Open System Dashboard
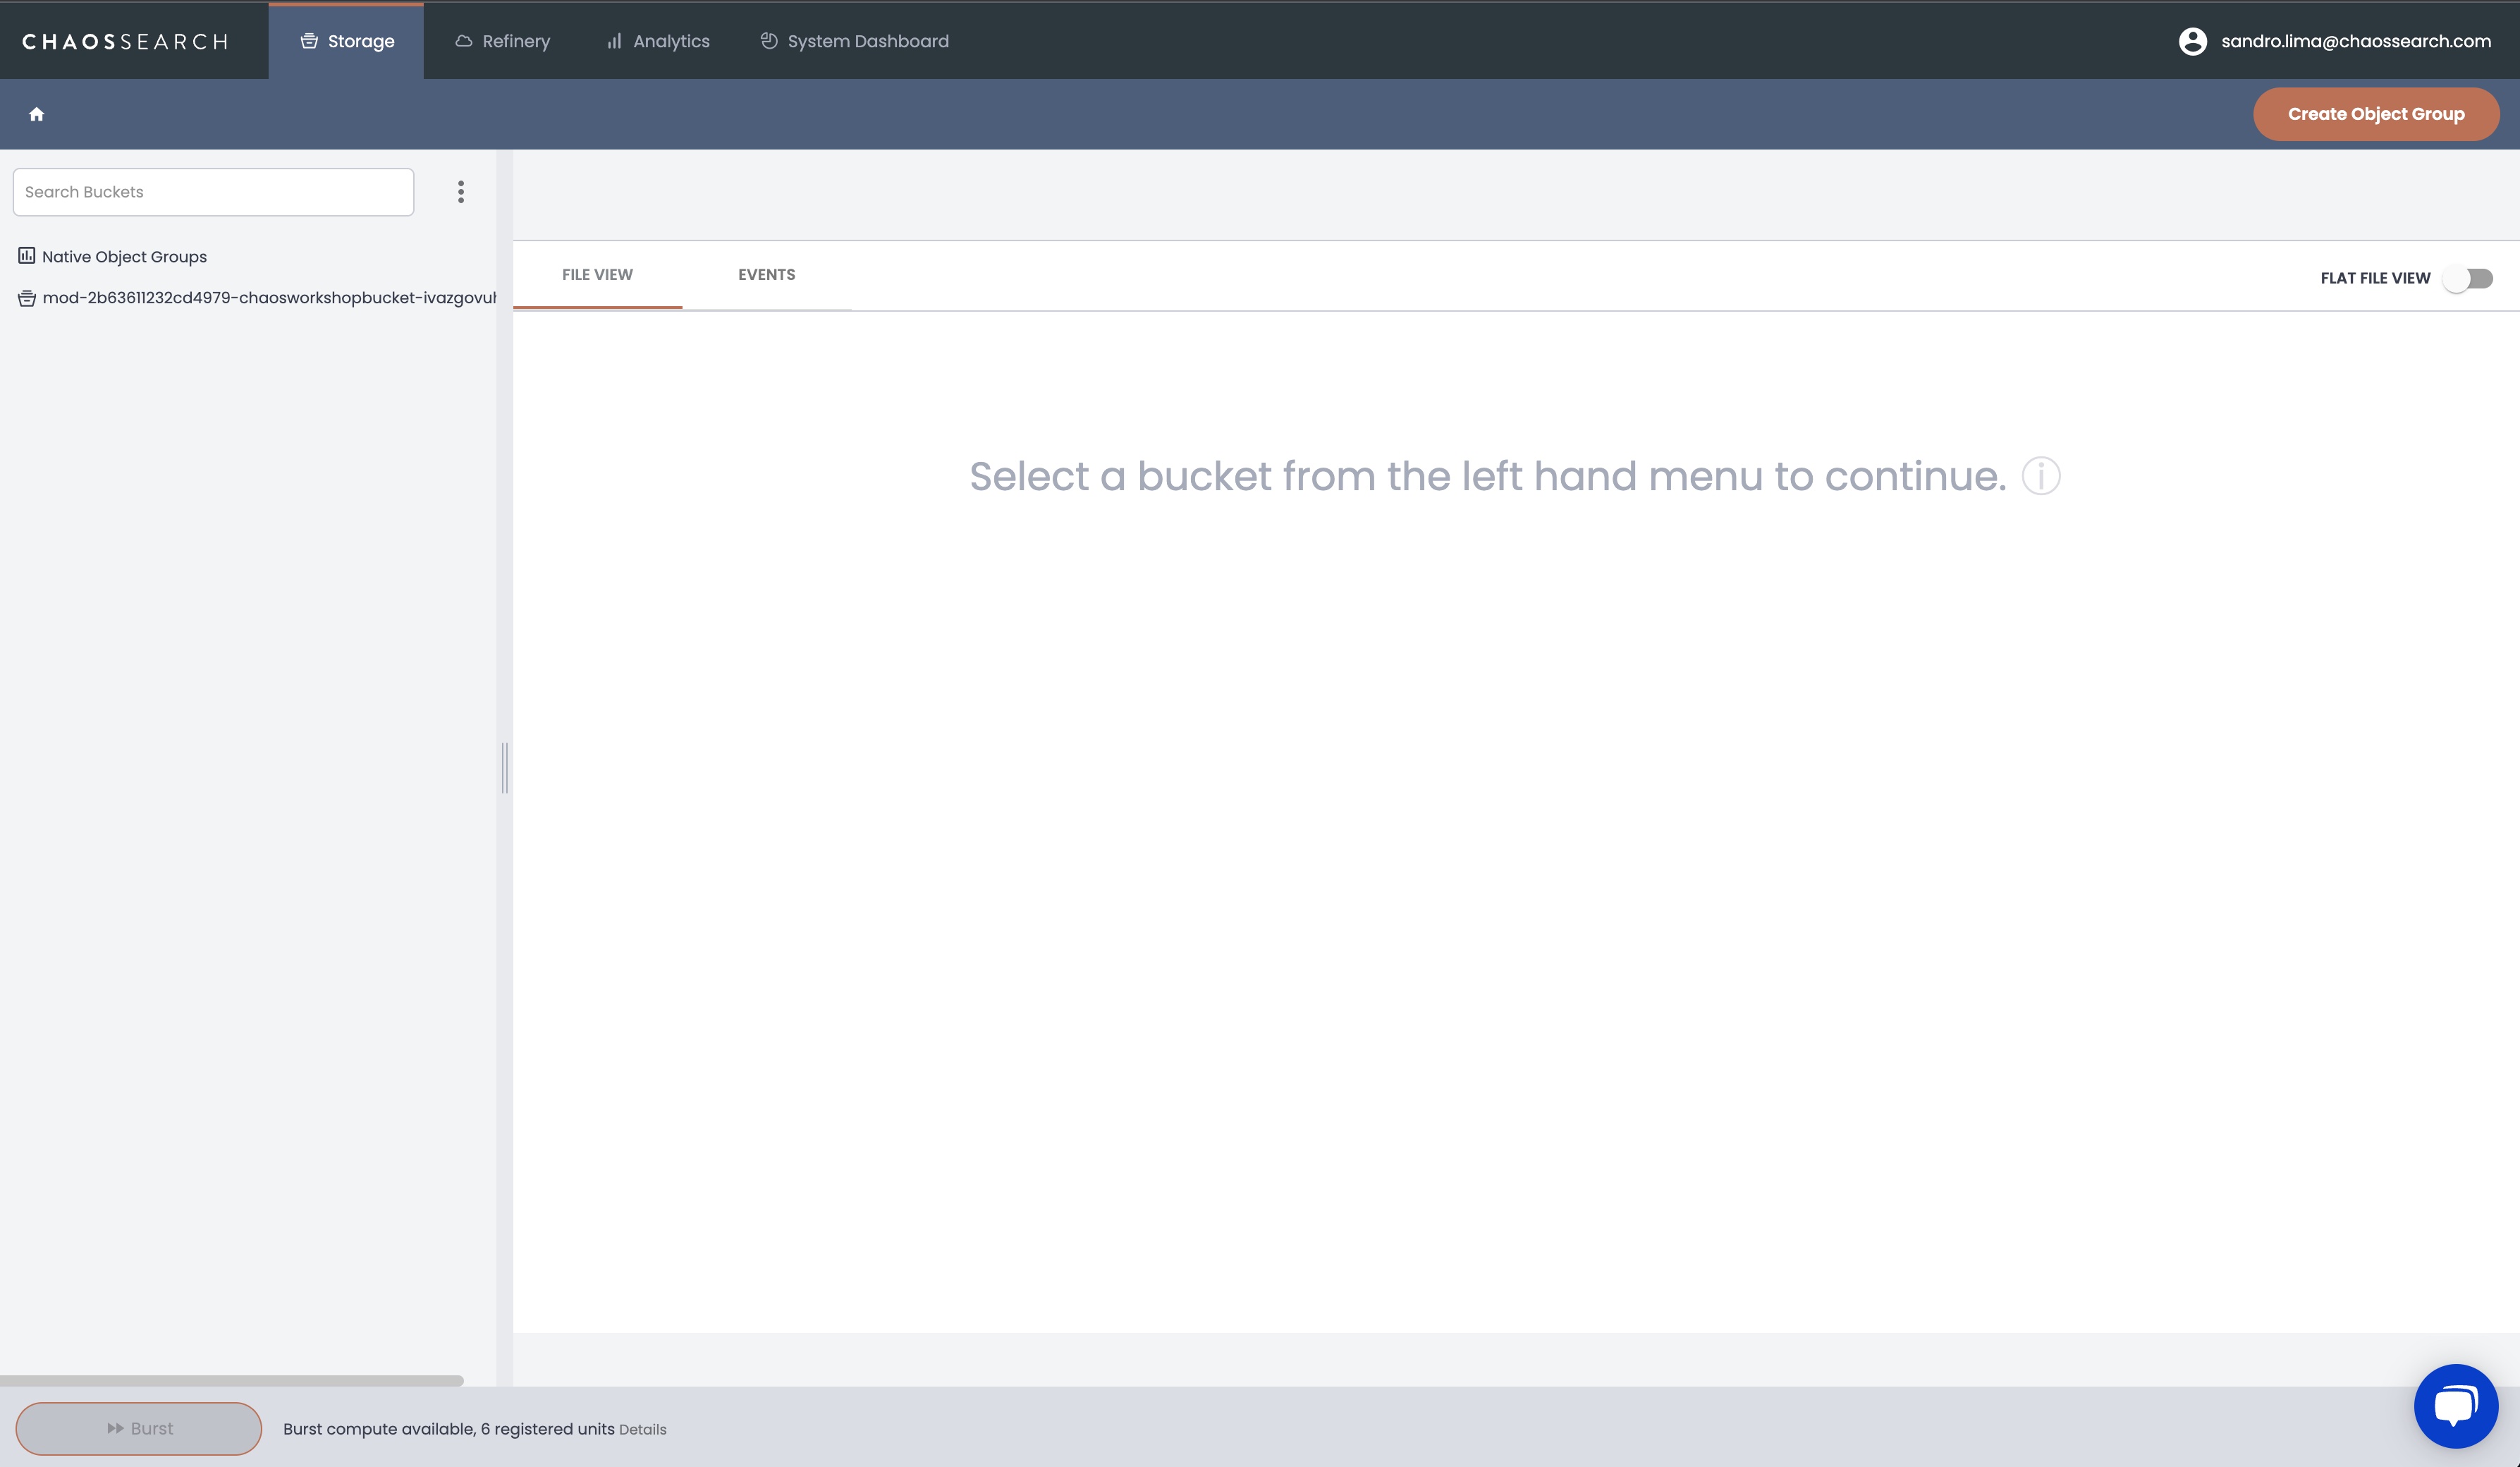 coord(855,41)
